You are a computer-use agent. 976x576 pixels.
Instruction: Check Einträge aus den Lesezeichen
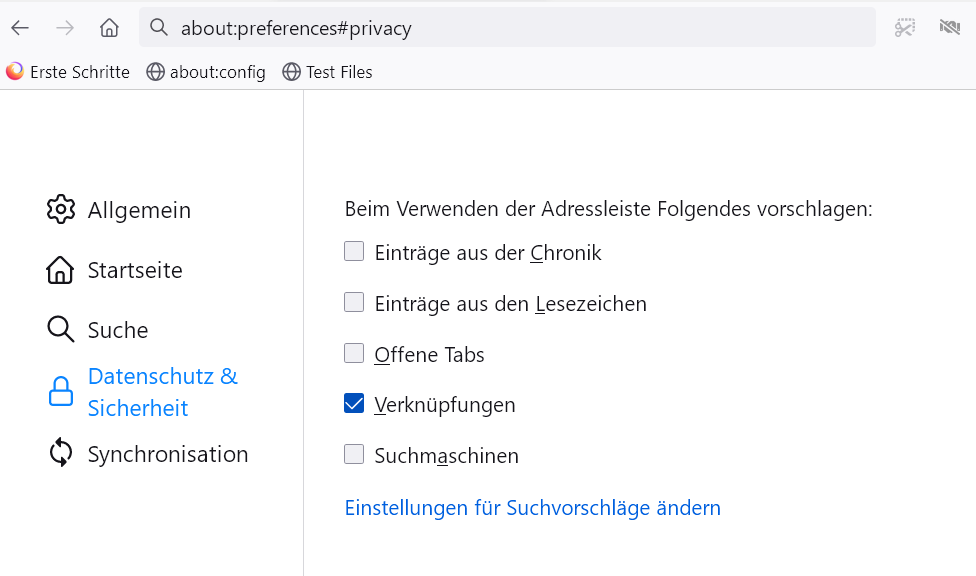(354, 302)
